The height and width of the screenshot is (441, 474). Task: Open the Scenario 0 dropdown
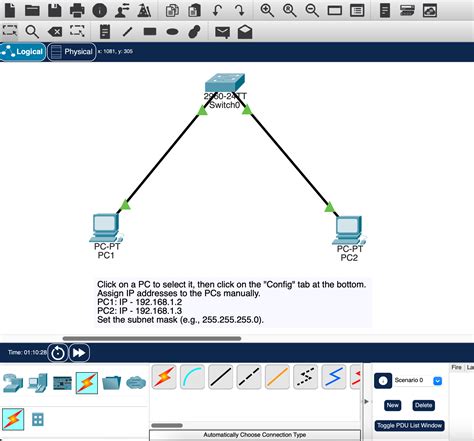click(x=438, y=381)
